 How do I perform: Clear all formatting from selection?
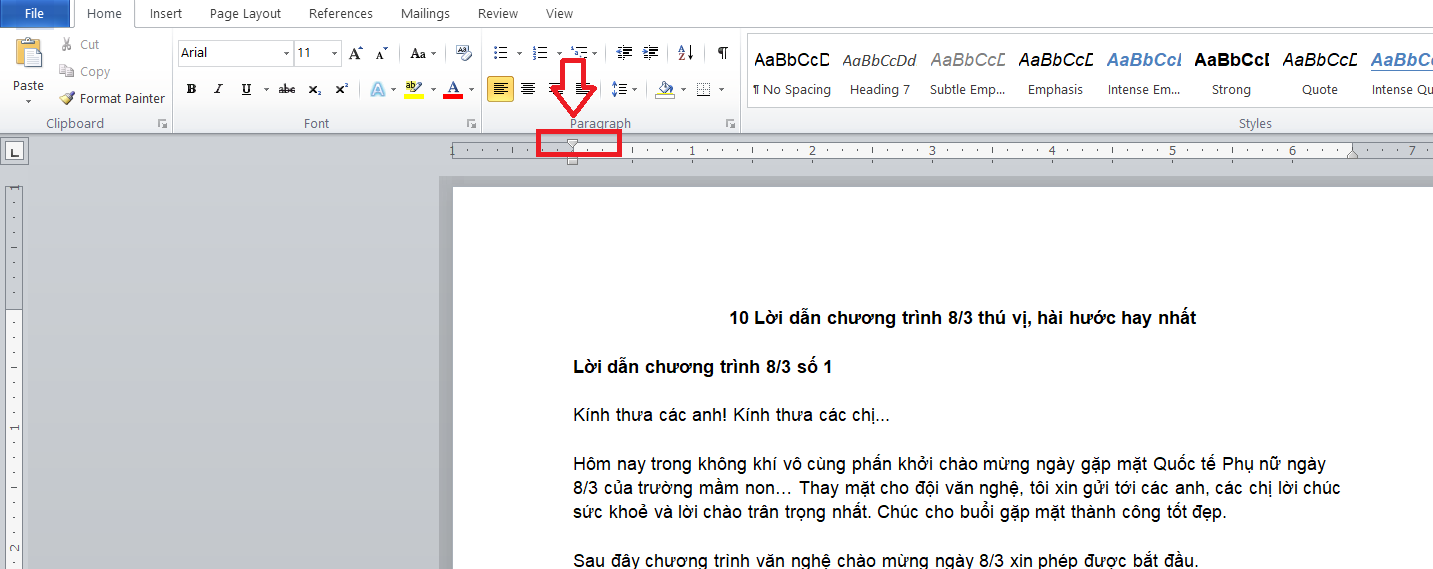coord(463,53)
